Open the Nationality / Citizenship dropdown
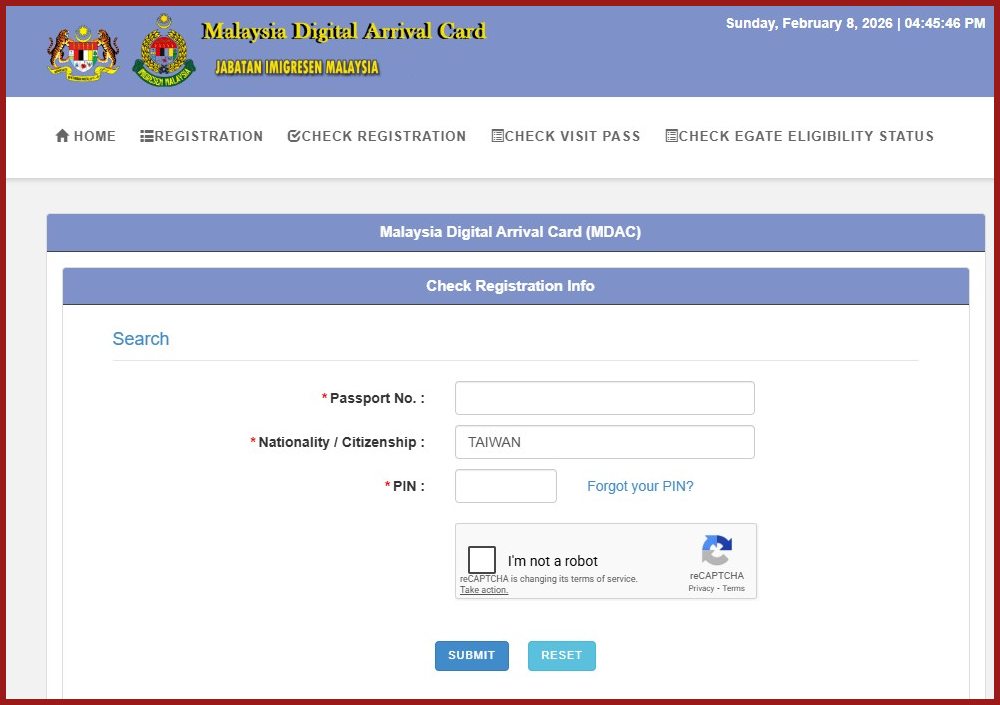Image resolution: width=1000 pixels, height=705 pixels. click(x=604, y=442)
